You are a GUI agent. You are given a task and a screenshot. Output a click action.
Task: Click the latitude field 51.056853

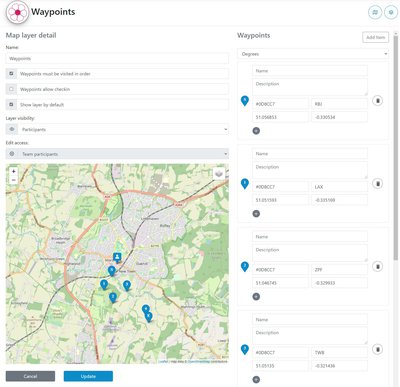280,117
